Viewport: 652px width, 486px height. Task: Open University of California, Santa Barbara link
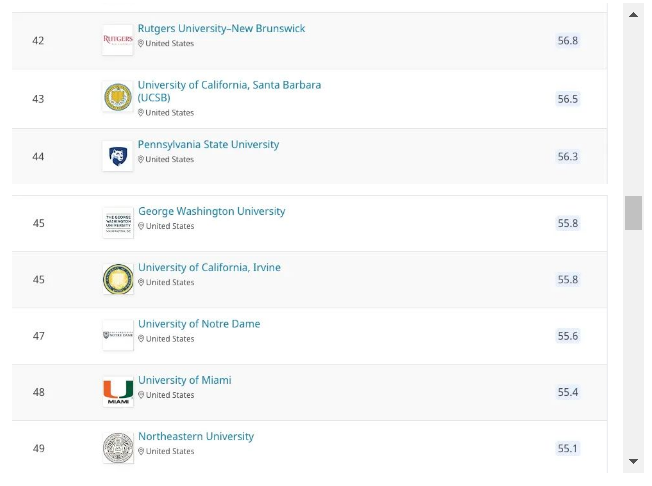[x=229, y=91]
